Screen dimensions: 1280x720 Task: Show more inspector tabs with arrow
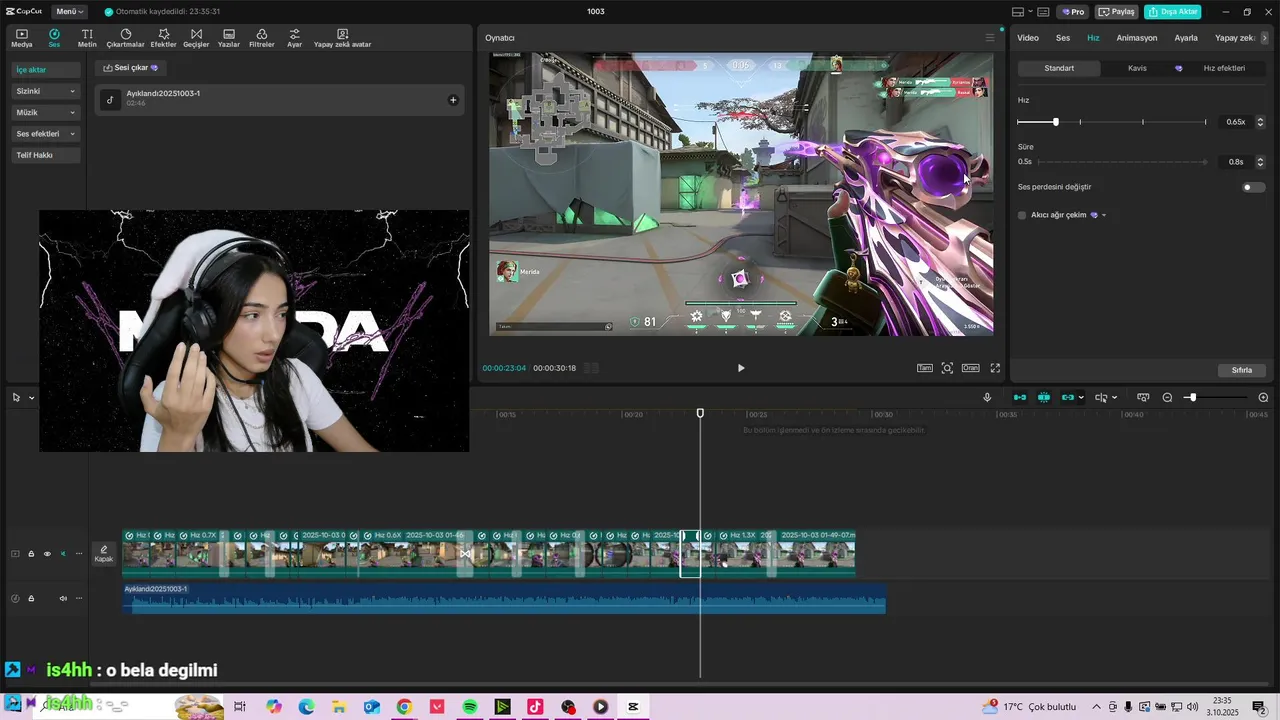point(1265,38)
